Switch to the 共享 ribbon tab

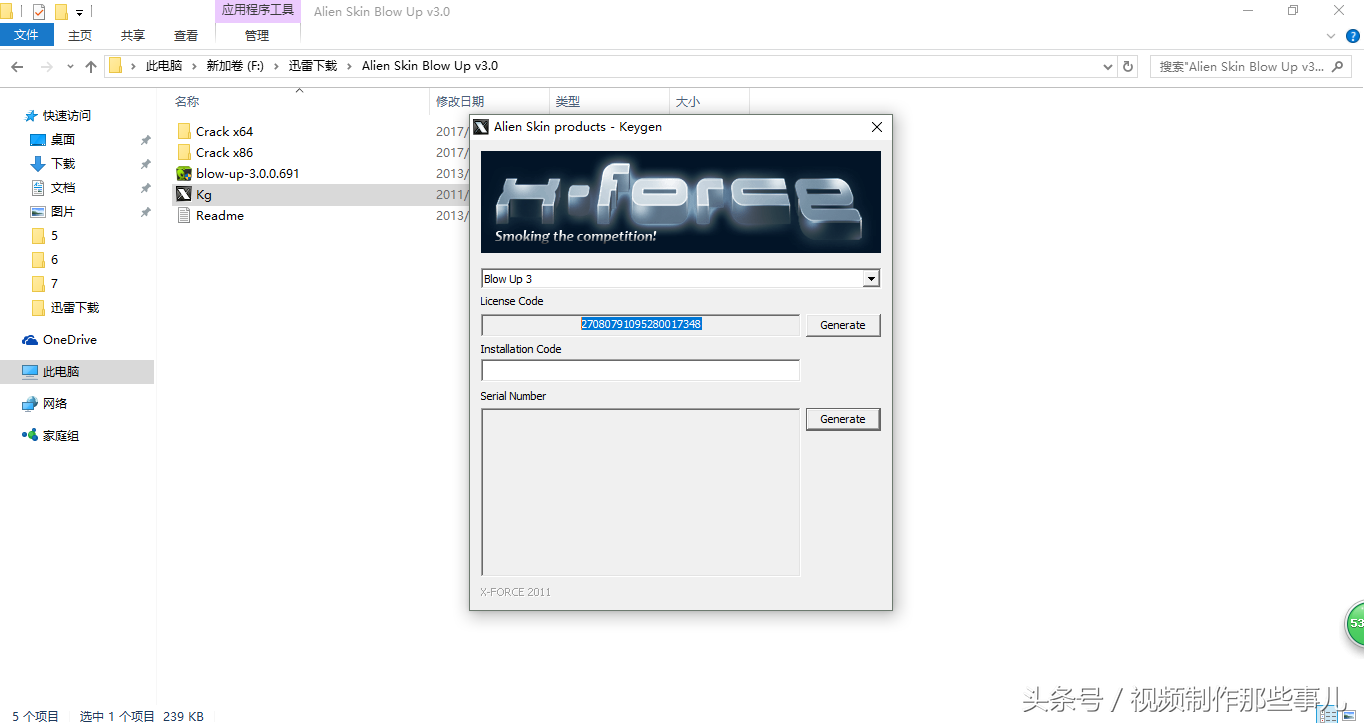133,35
